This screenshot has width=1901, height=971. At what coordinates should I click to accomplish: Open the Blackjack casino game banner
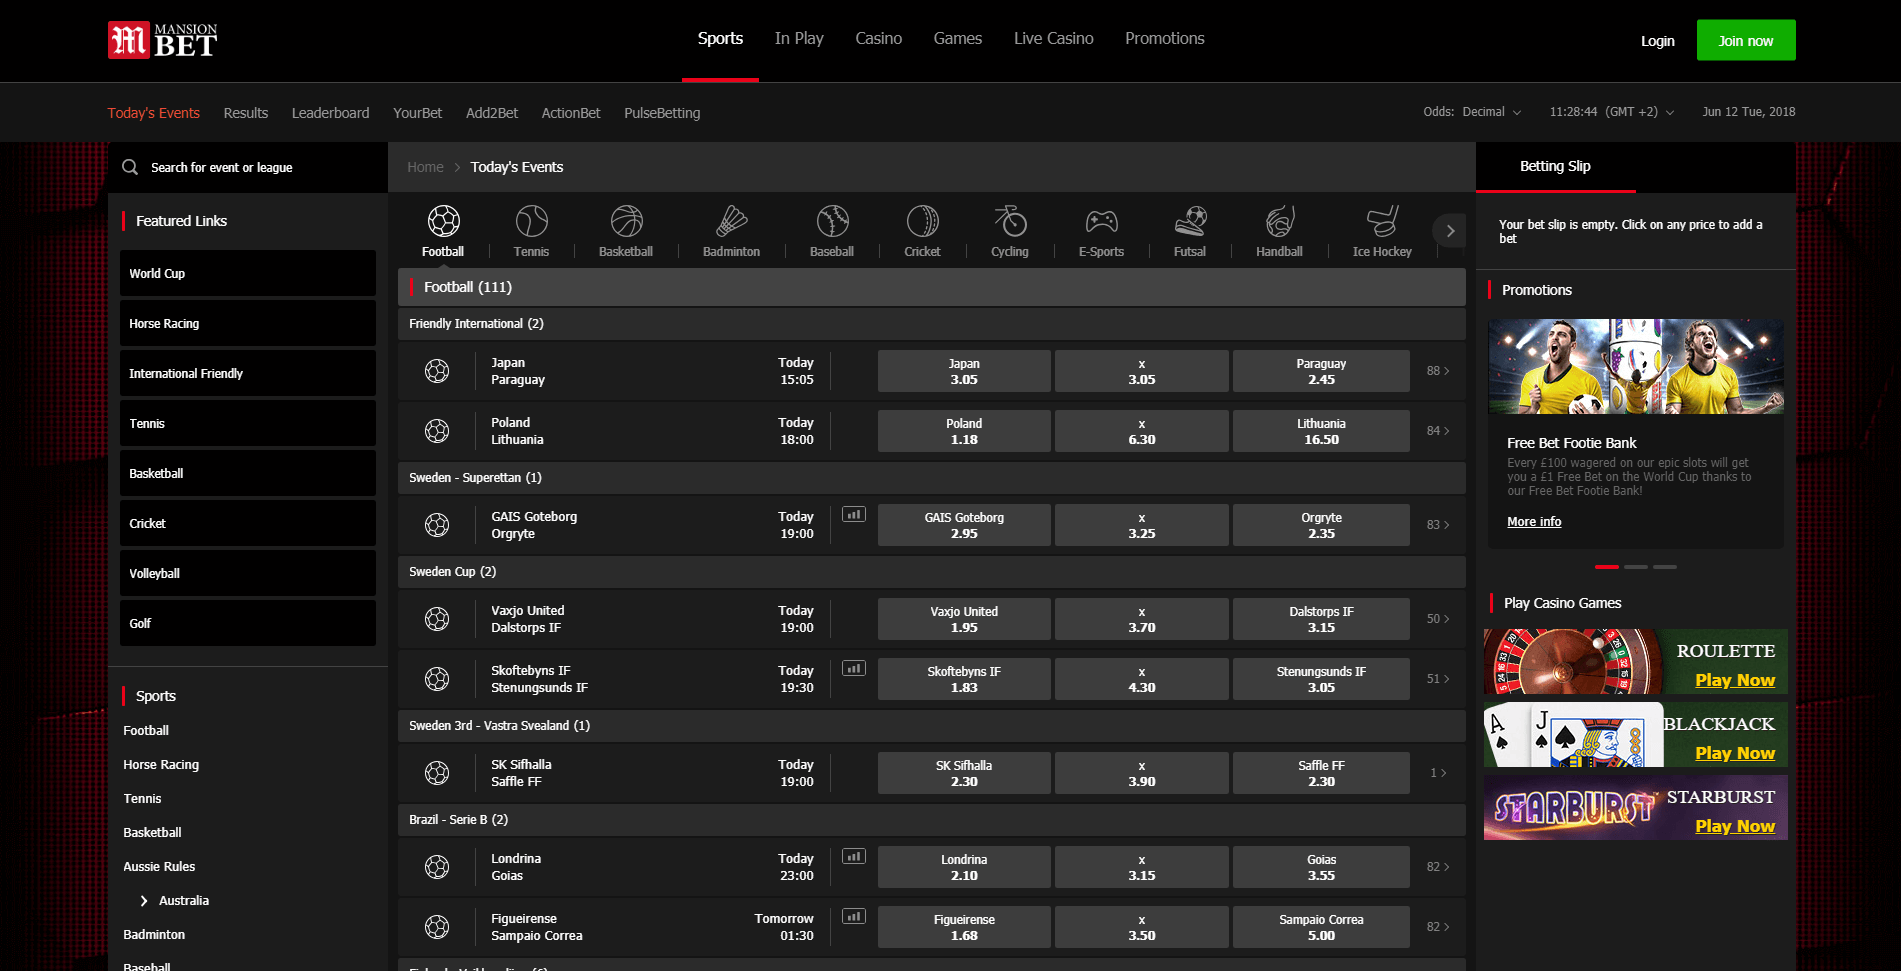[x=1635, y=735]
